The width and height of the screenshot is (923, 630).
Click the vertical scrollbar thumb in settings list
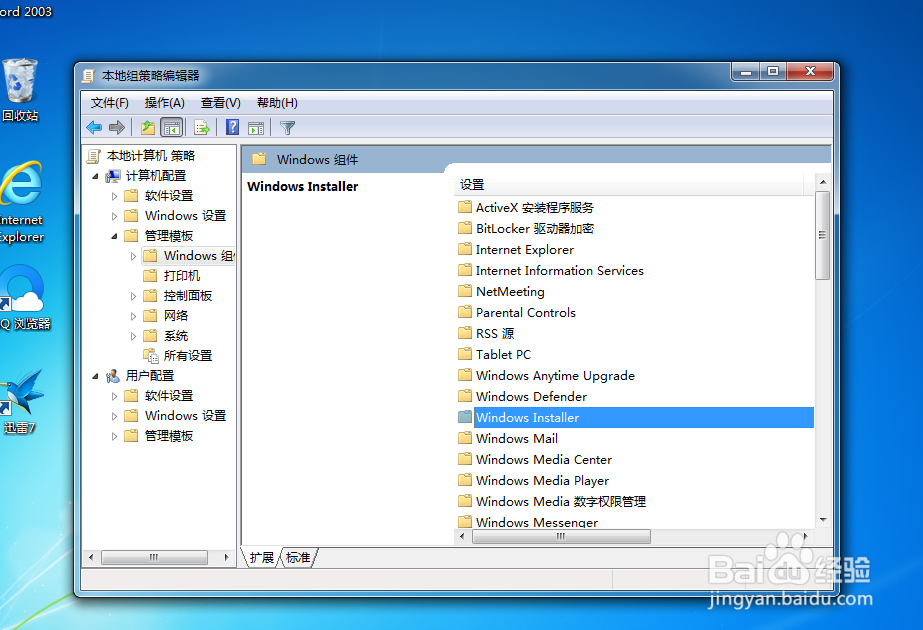[822, 235]
